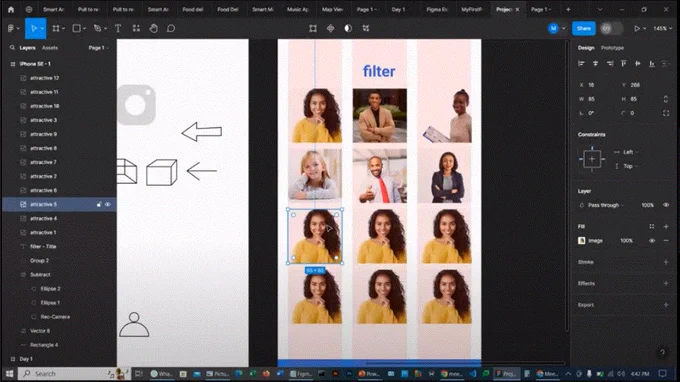Open the Resources tool
The width and height of the screenshot is (680, 382).
136,28
